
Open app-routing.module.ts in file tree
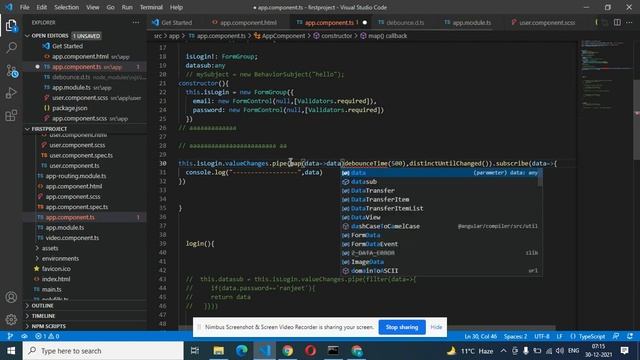pos(76,176)
